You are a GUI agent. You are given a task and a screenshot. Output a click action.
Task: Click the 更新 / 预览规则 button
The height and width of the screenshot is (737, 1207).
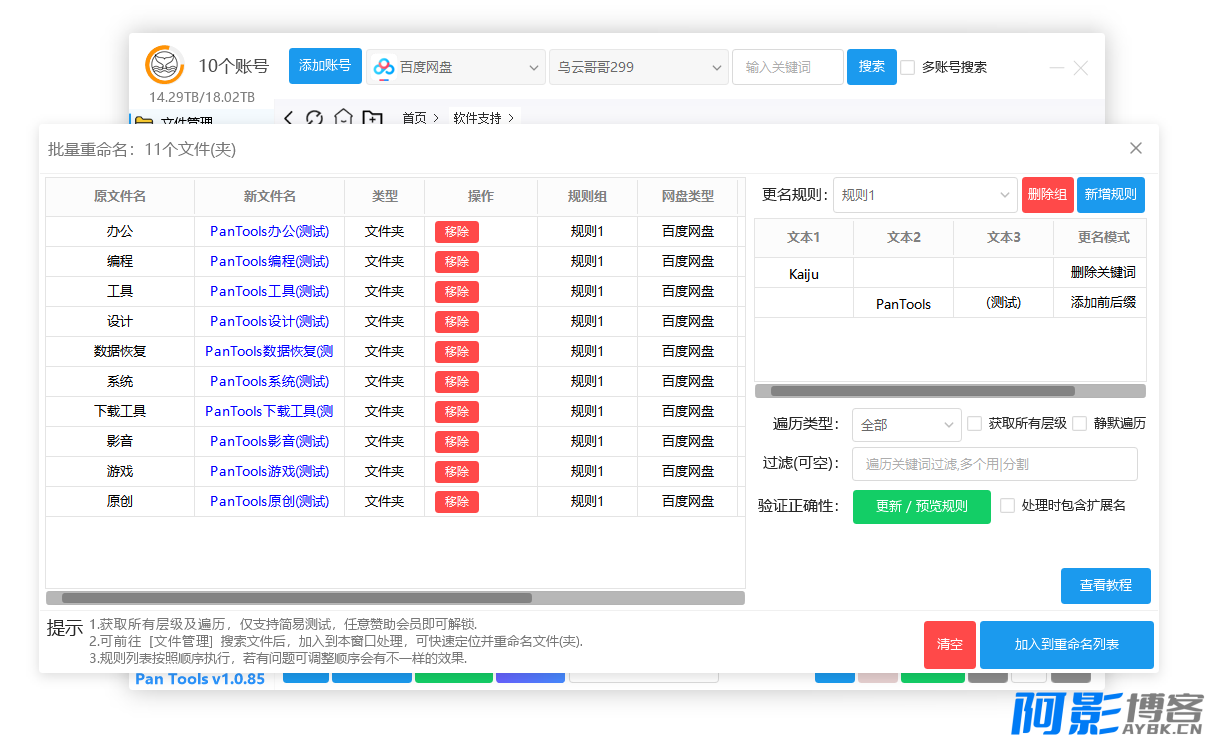[x=921, y=506]
